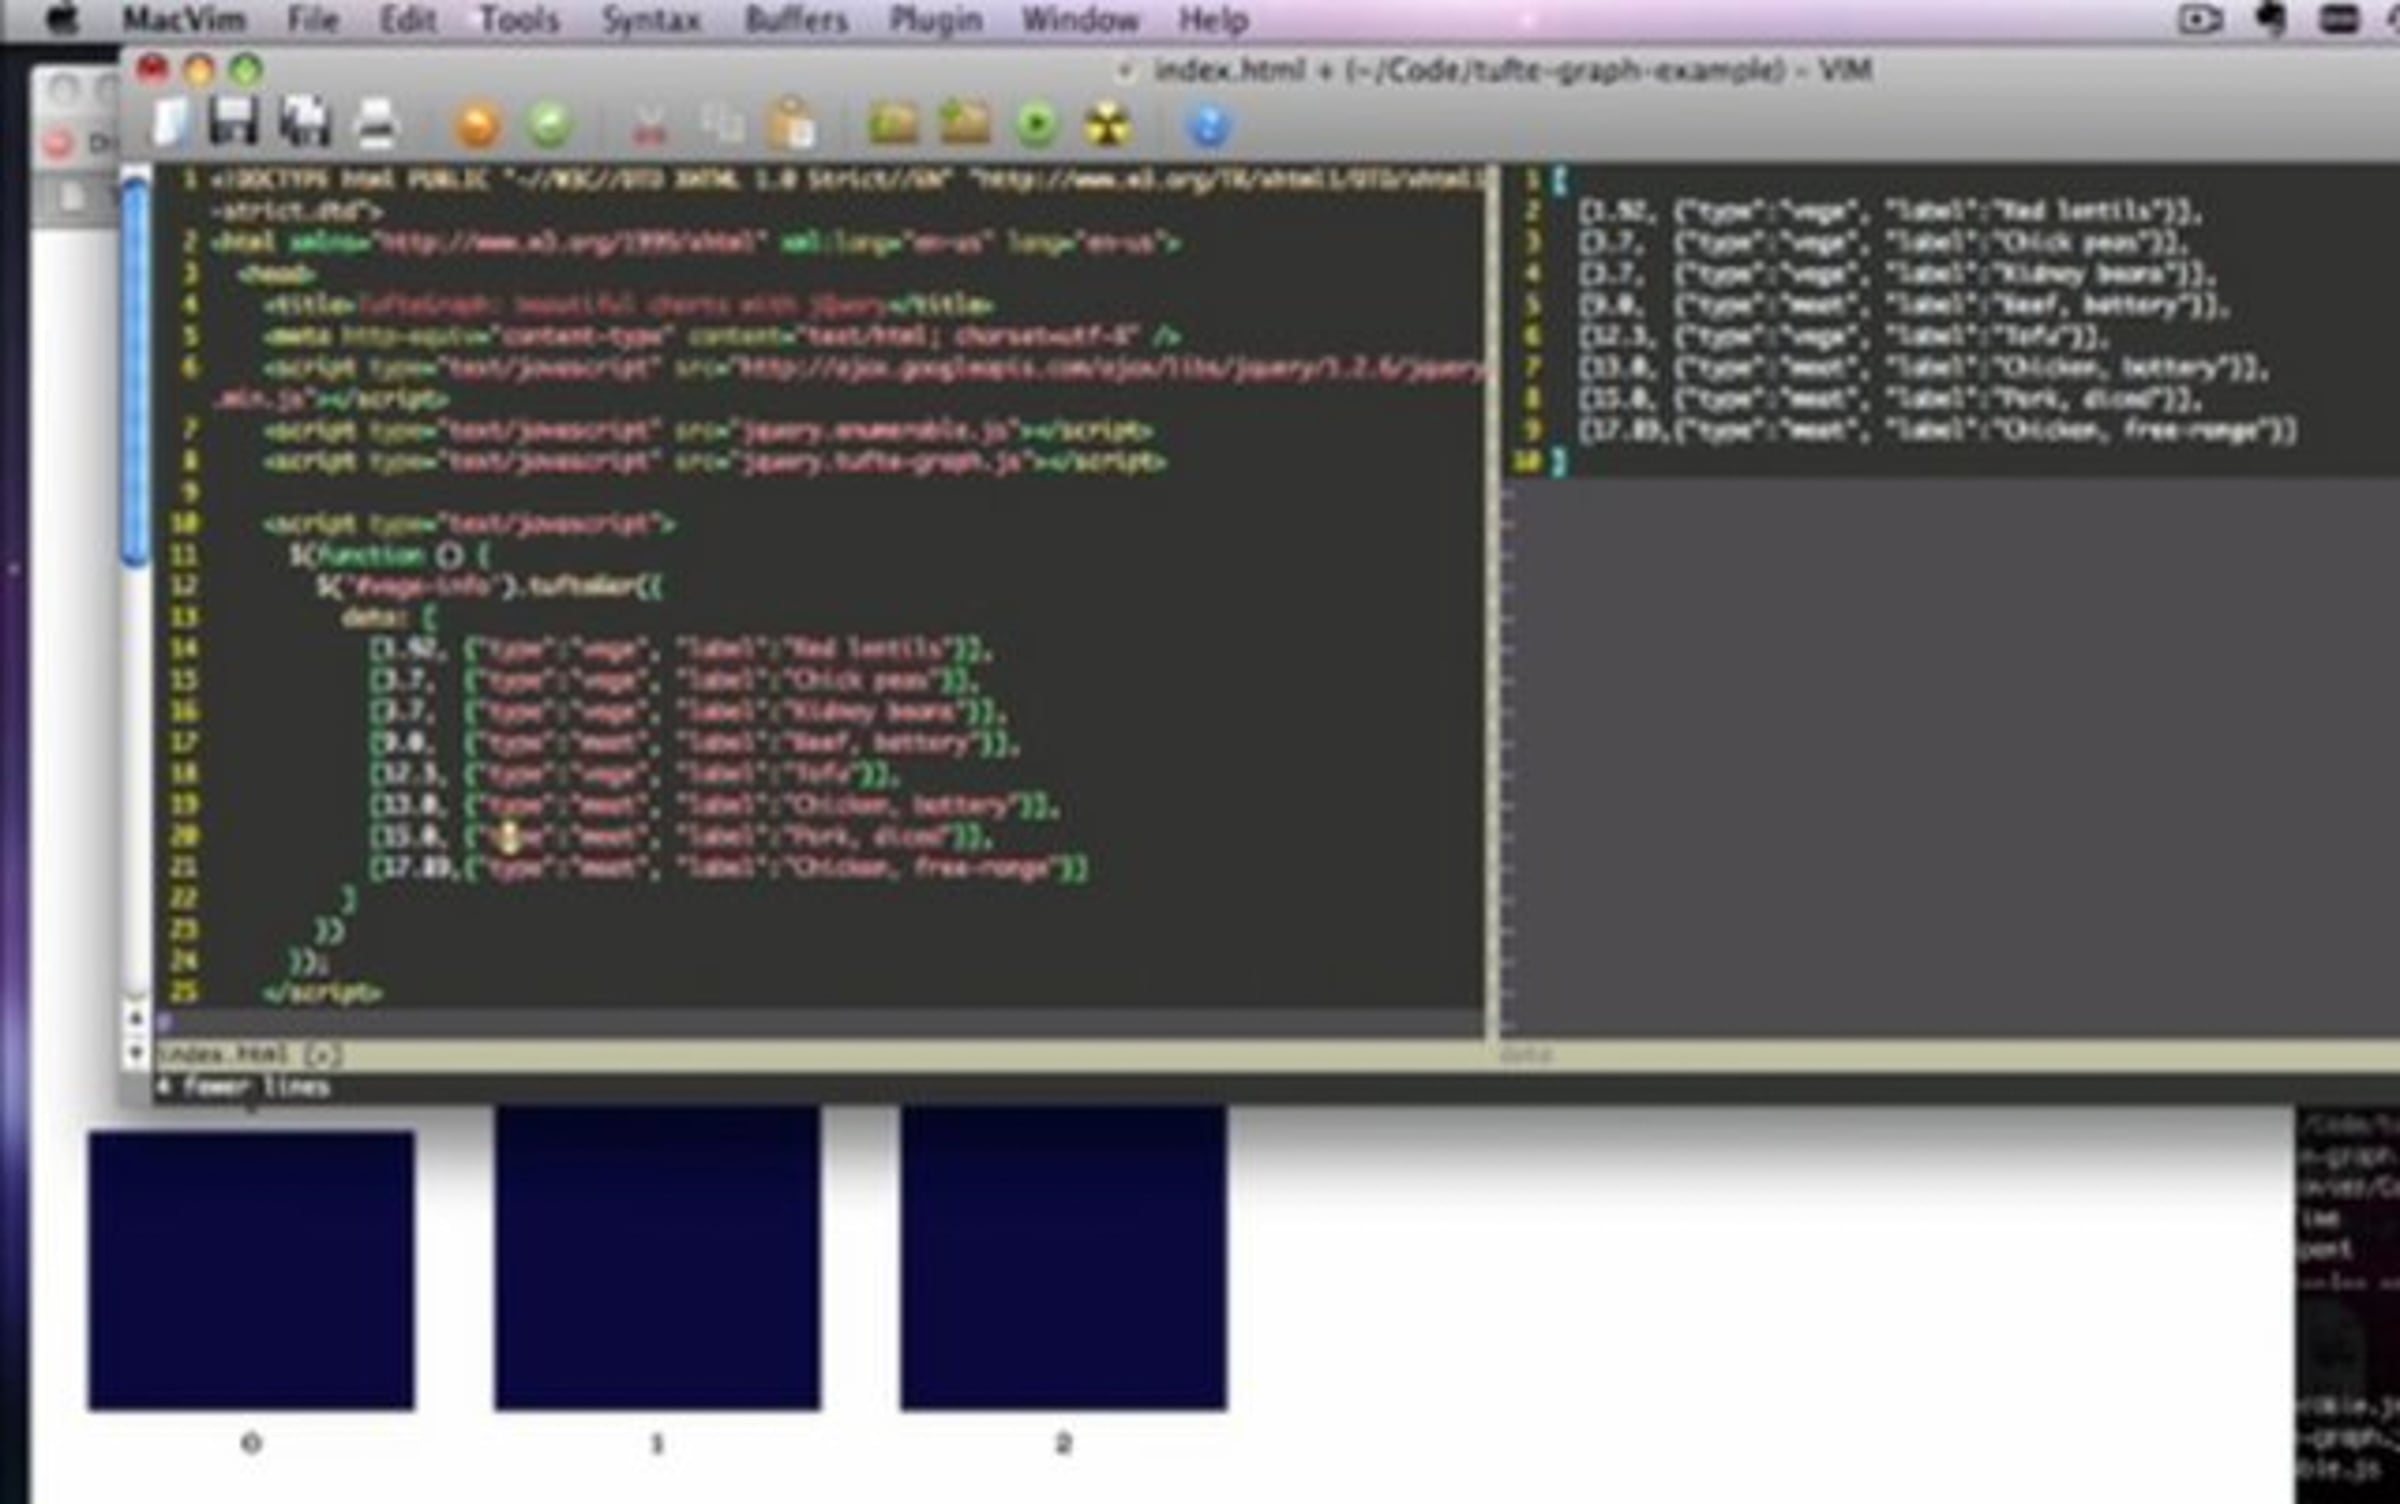Click "Tofu" on line 18, left pane

point(825,774)
